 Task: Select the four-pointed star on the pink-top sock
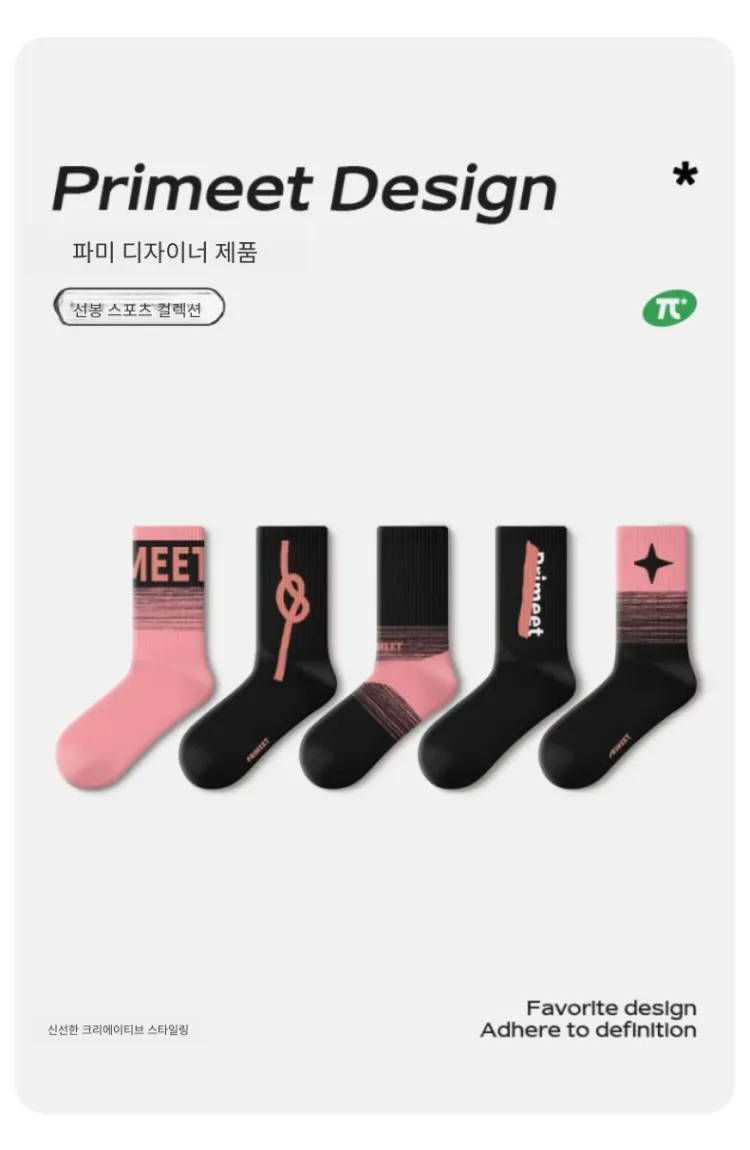652,563
